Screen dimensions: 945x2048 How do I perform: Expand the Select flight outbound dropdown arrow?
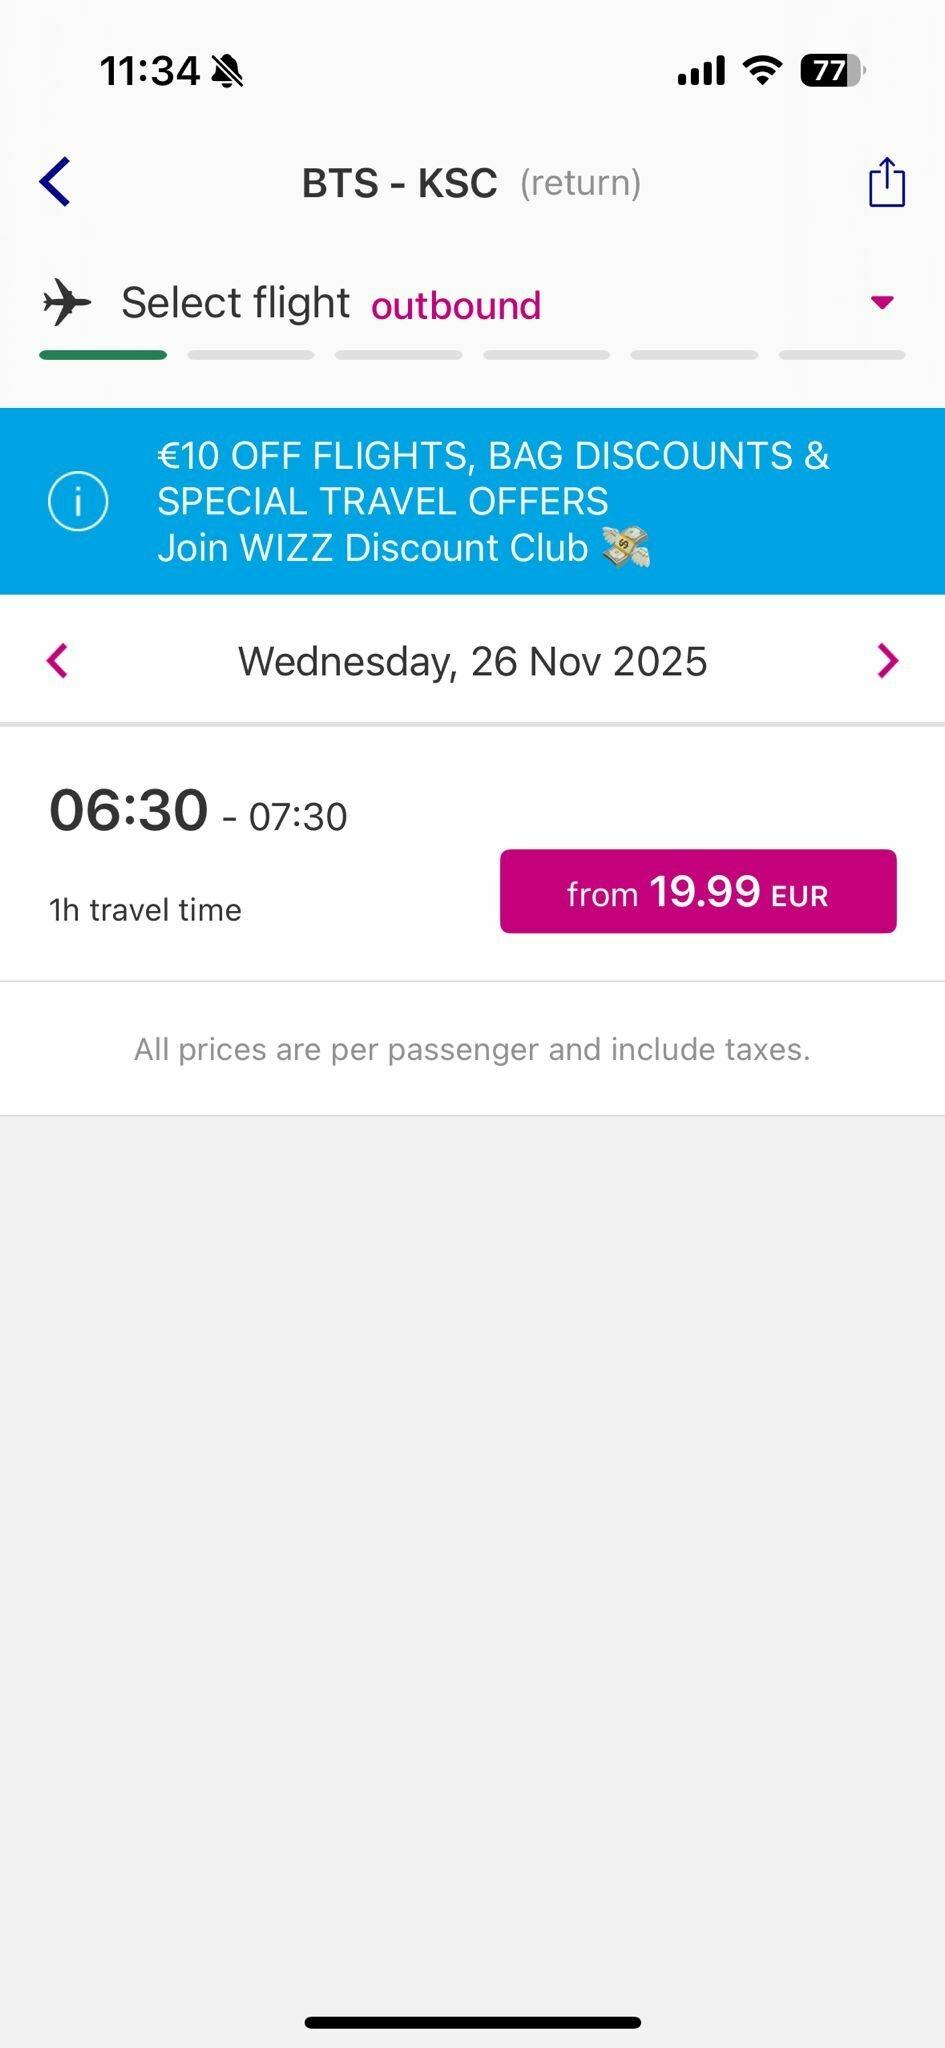pos(881,302)
